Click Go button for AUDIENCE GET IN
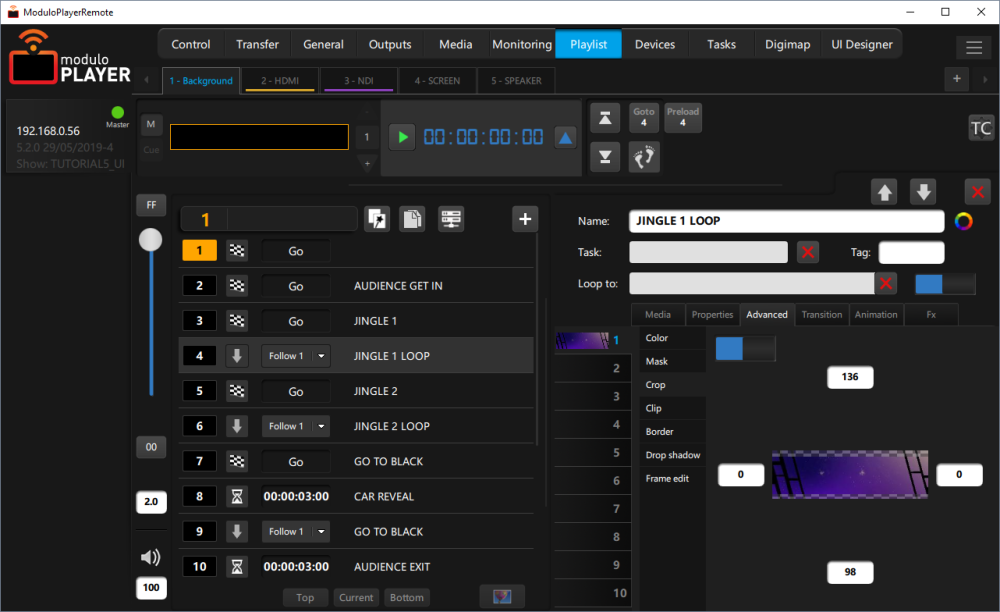The image size is (1000, 612). pos(296,286)
